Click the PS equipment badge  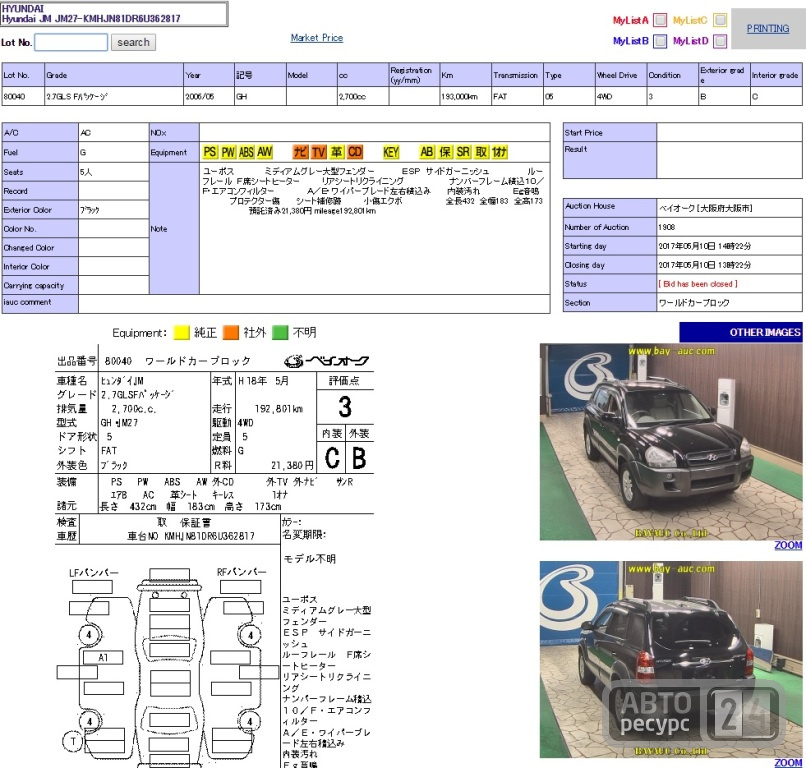pos(210,152)
